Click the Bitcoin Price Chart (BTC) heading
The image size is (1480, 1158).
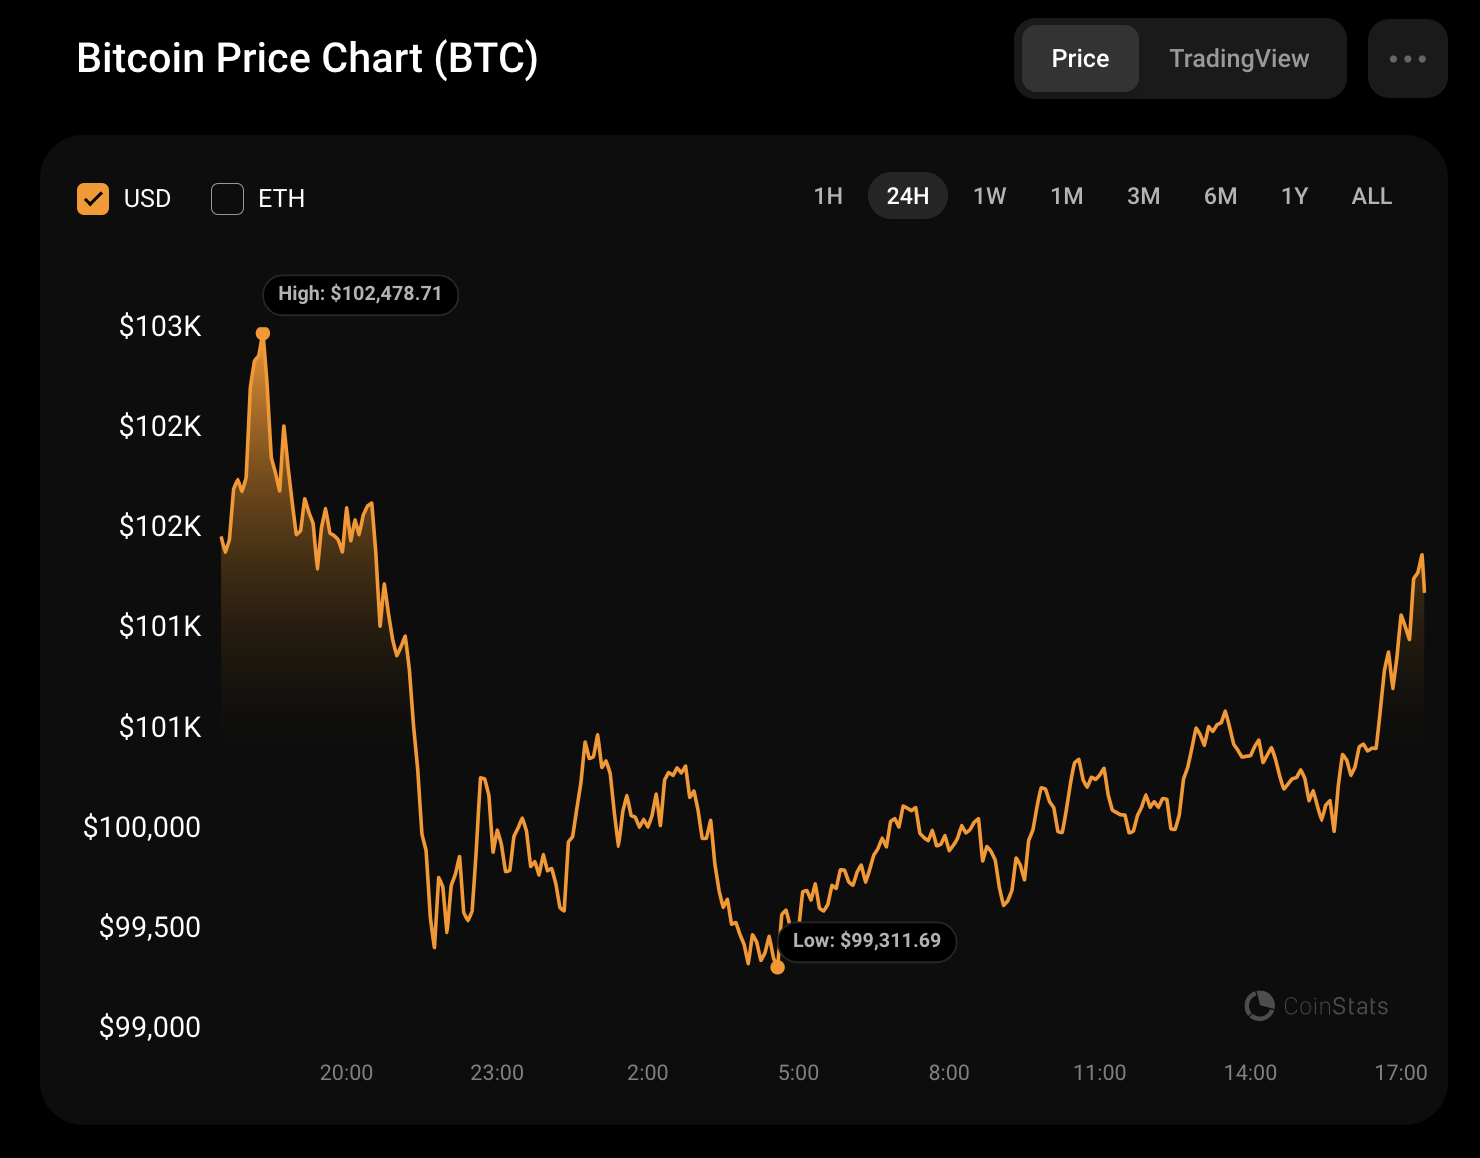click(307, 58)
